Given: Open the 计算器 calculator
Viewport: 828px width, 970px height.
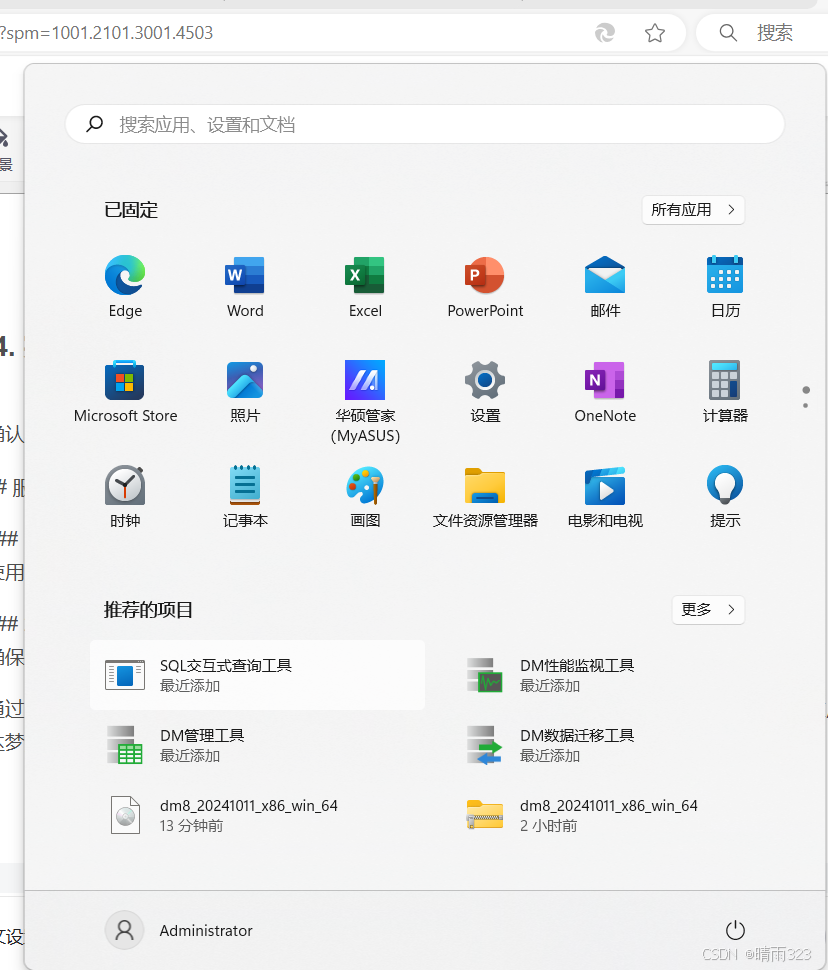Looking at the screenshot, I should [725, 392].
